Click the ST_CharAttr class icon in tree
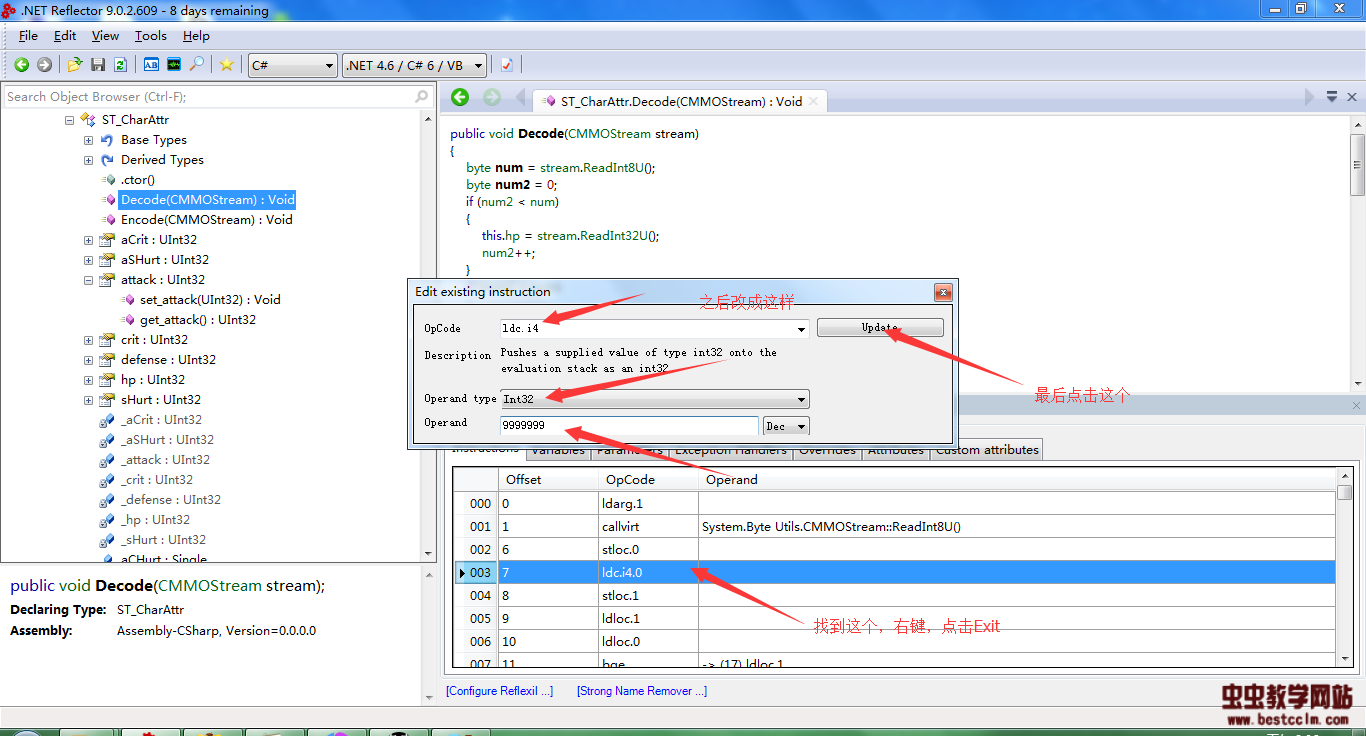This screenshot has height=736, width=1366. point(89,120)
